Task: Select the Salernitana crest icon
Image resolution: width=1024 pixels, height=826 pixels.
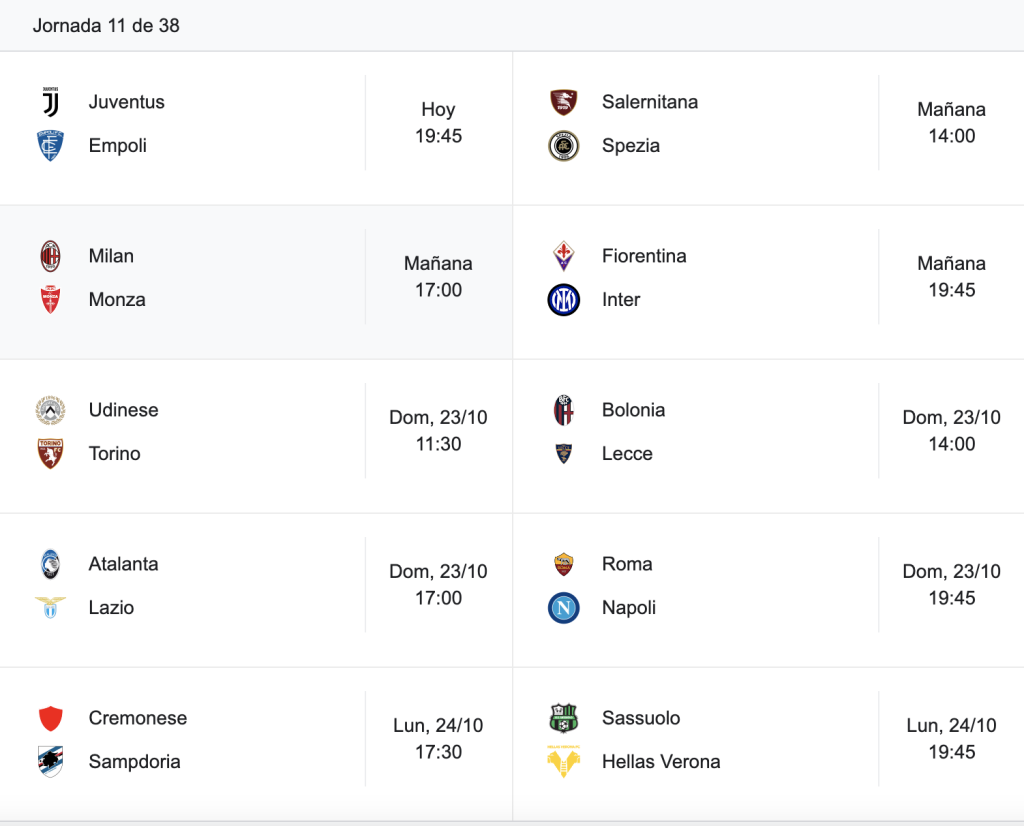Action: pyautogui.click(x=564, y=102)
